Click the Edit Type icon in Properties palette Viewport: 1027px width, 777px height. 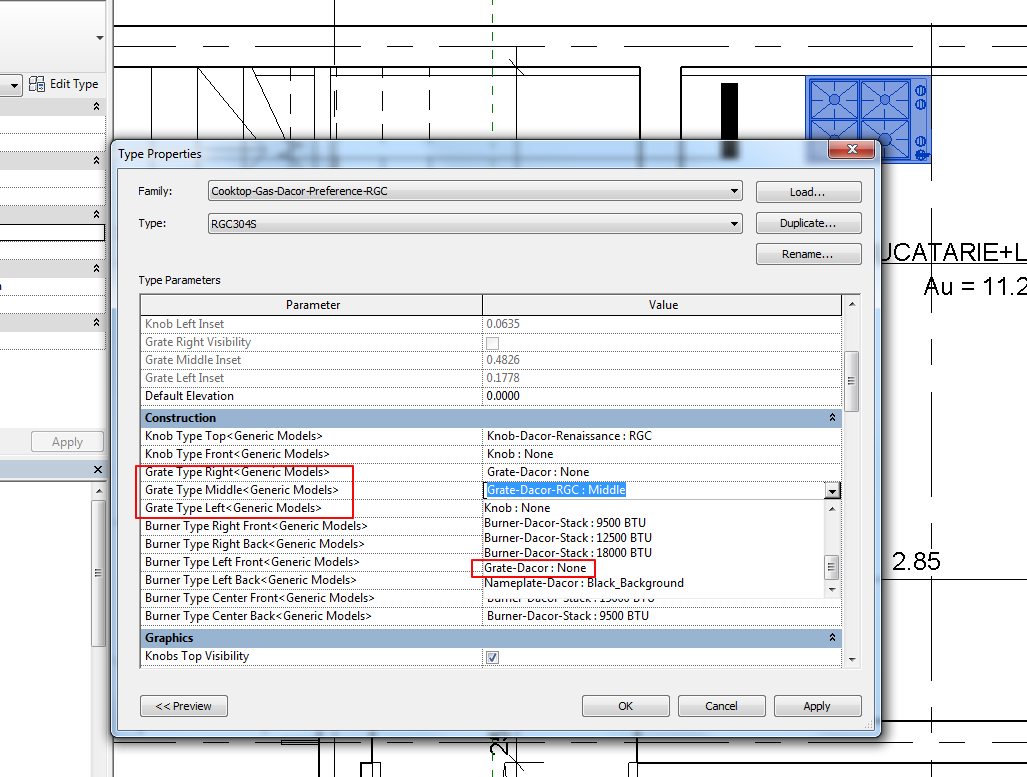(37, 84)
